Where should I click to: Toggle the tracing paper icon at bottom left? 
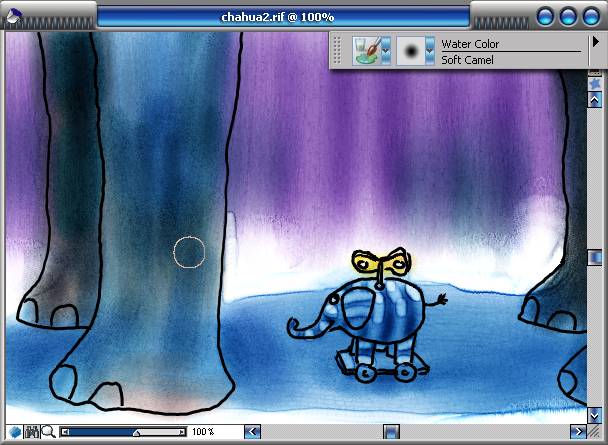(x=15, y=431)
